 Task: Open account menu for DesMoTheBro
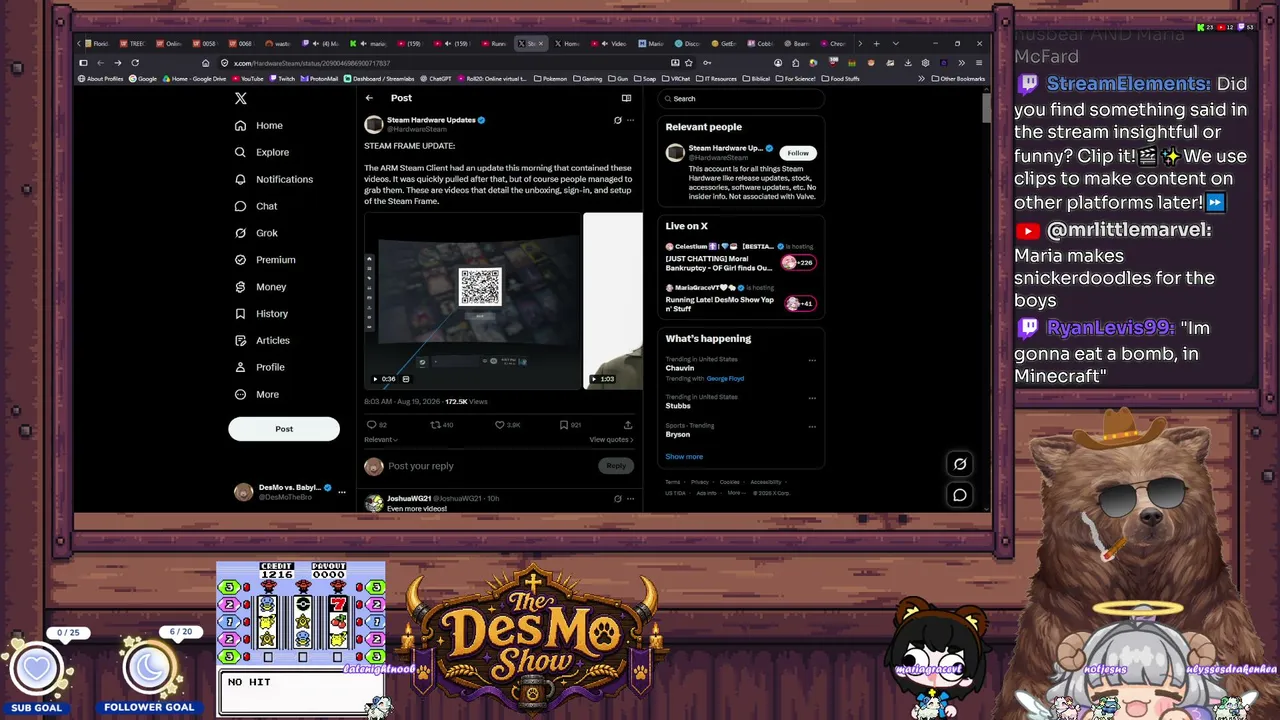pyautogui.click(x=290, y=491)
